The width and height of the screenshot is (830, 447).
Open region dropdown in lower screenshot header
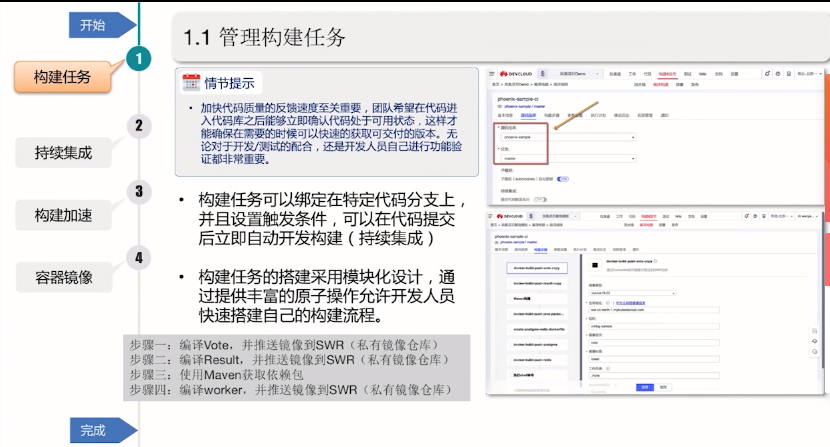(x=781, y=216)
